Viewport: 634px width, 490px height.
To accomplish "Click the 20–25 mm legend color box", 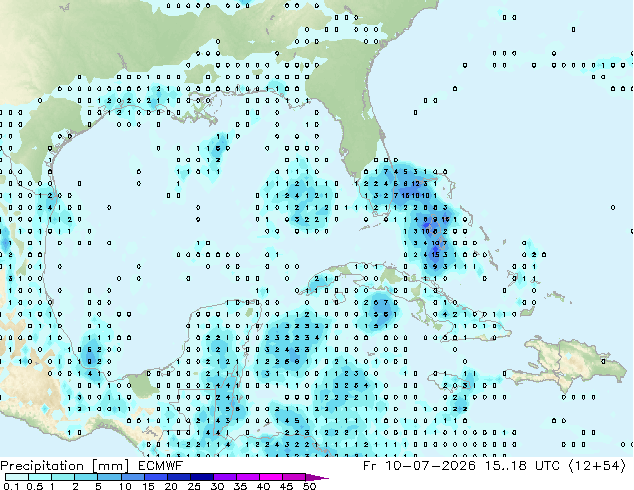I will [x=178, y=477].
